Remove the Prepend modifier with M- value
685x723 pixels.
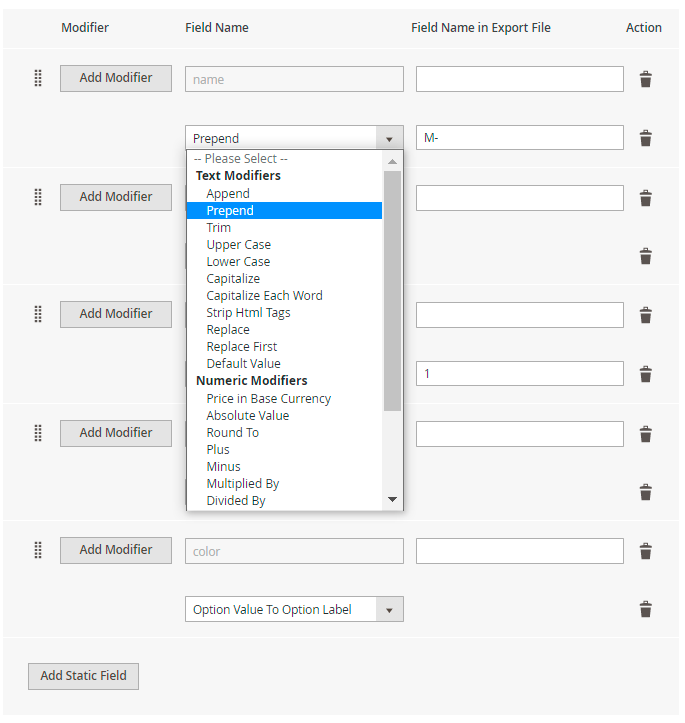645,139
